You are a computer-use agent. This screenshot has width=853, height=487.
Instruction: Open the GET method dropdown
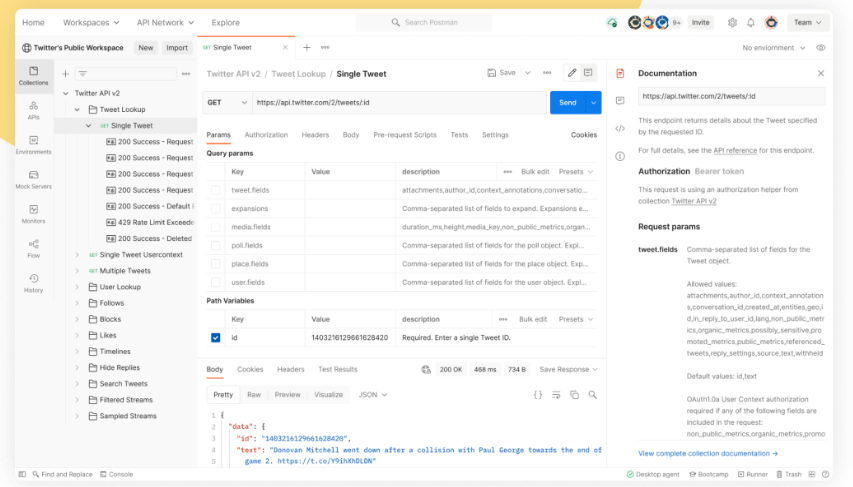tap(227, 102)
